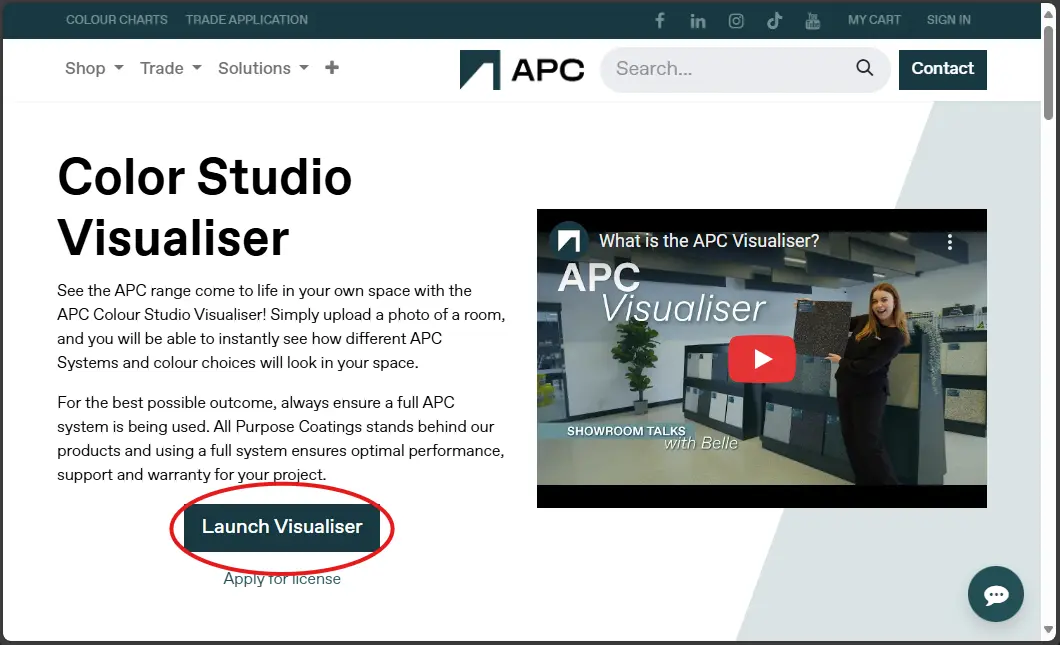Click the scrollbar down arrow

[x=1049, y=629]
